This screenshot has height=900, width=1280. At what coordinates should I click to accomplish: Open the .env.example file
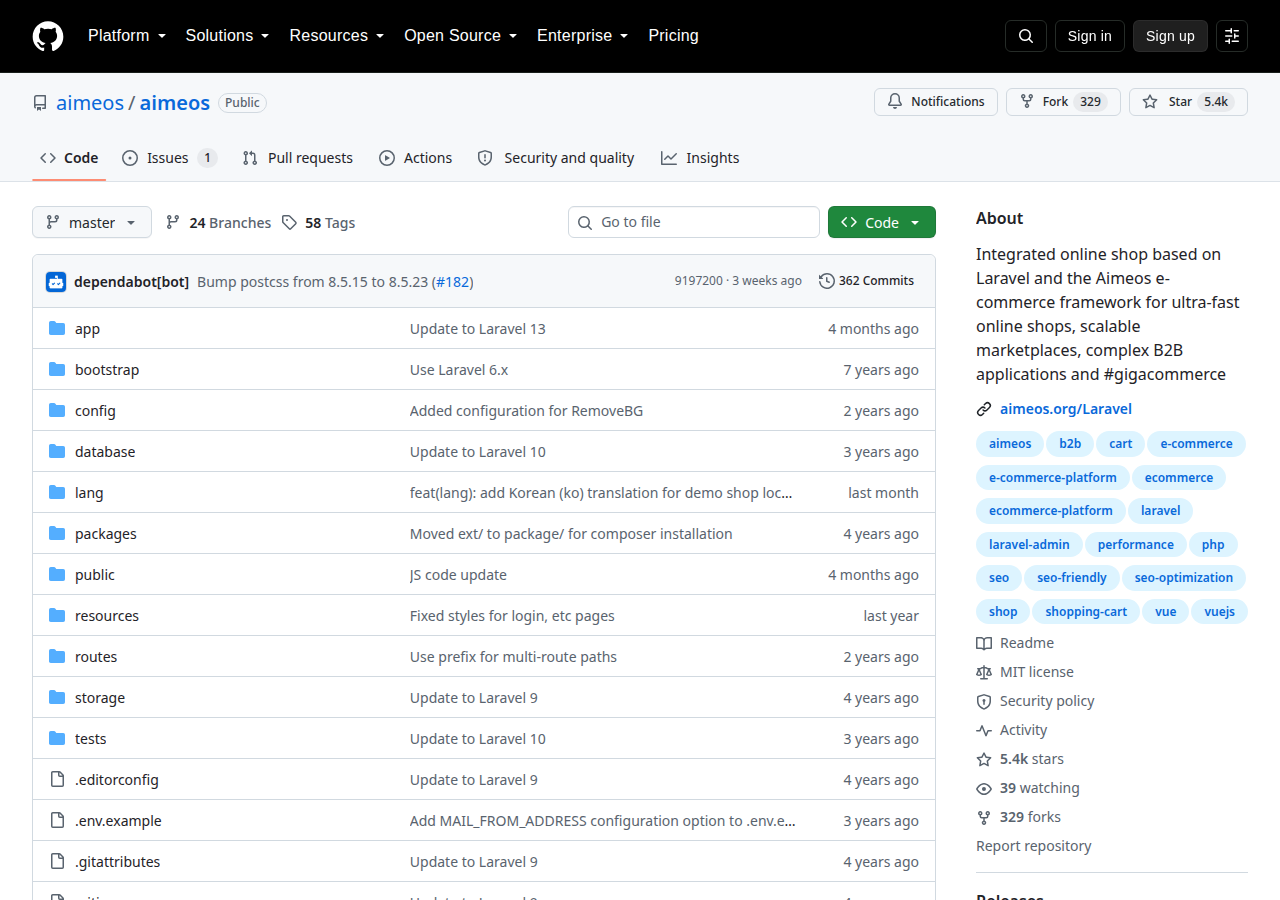pyautogui.click(x=118, y=821)
